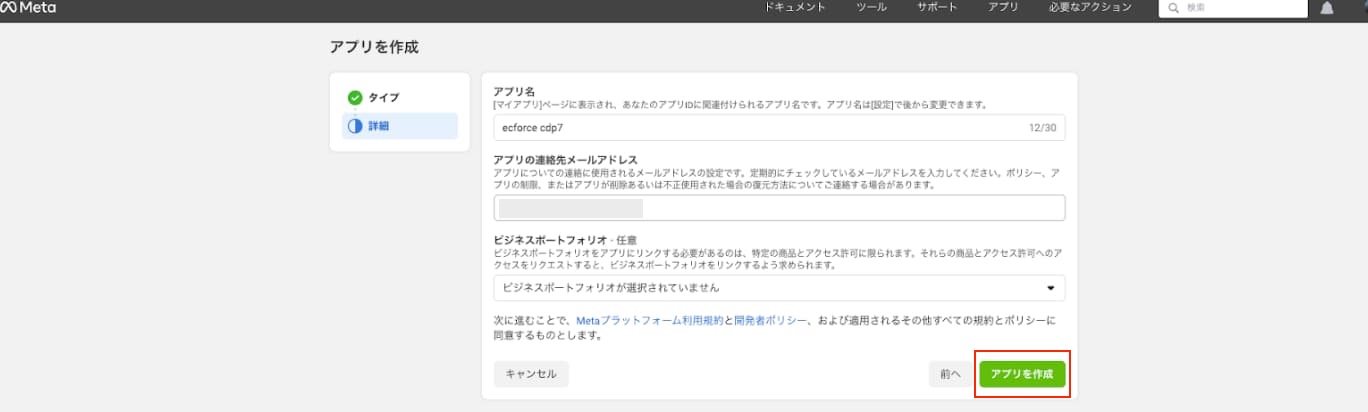Open the ビジネスポートフォリオが選択されていません combo box

click(779, 288)
